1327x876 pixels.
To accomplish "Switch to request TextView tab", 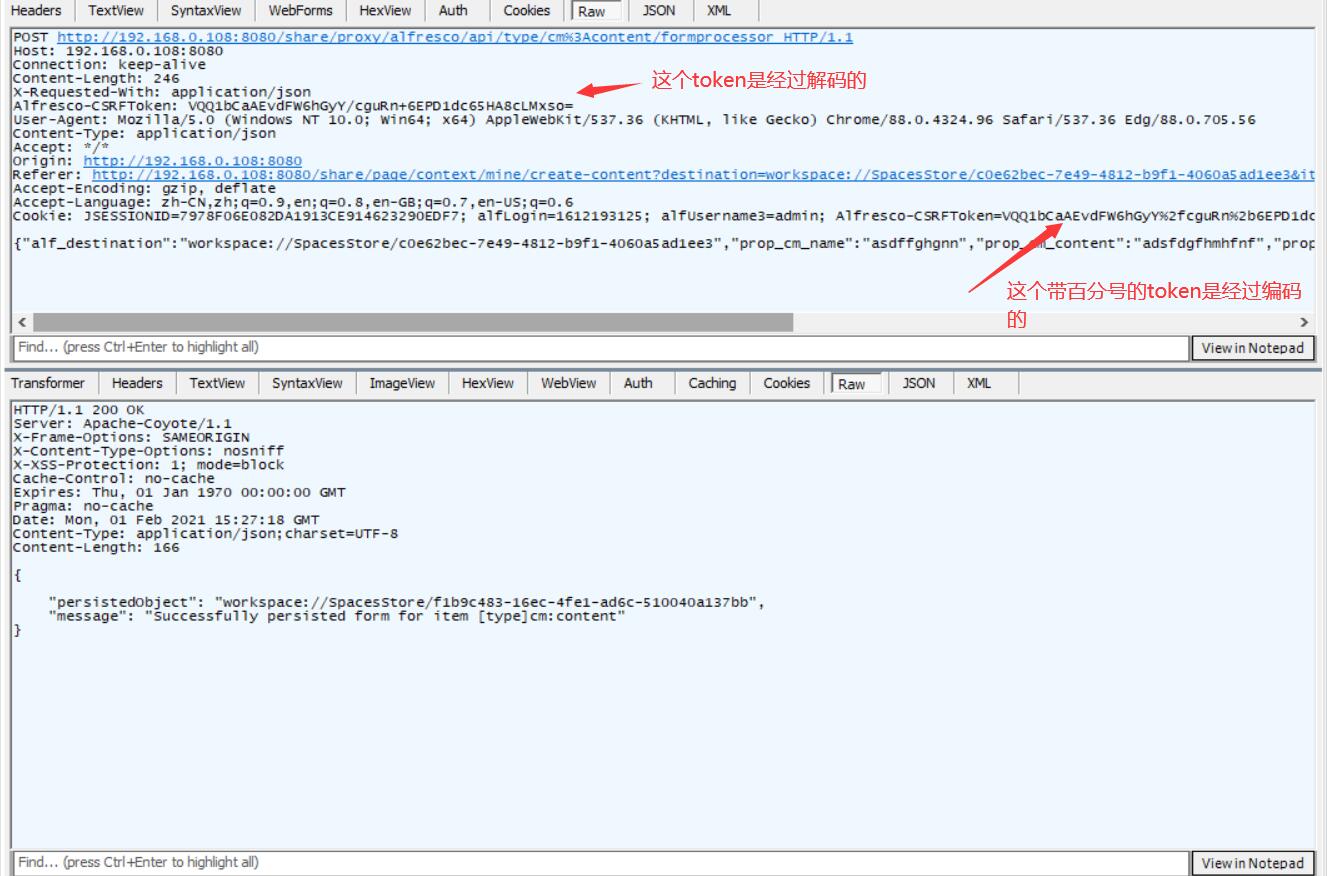I will click(115, 11).
